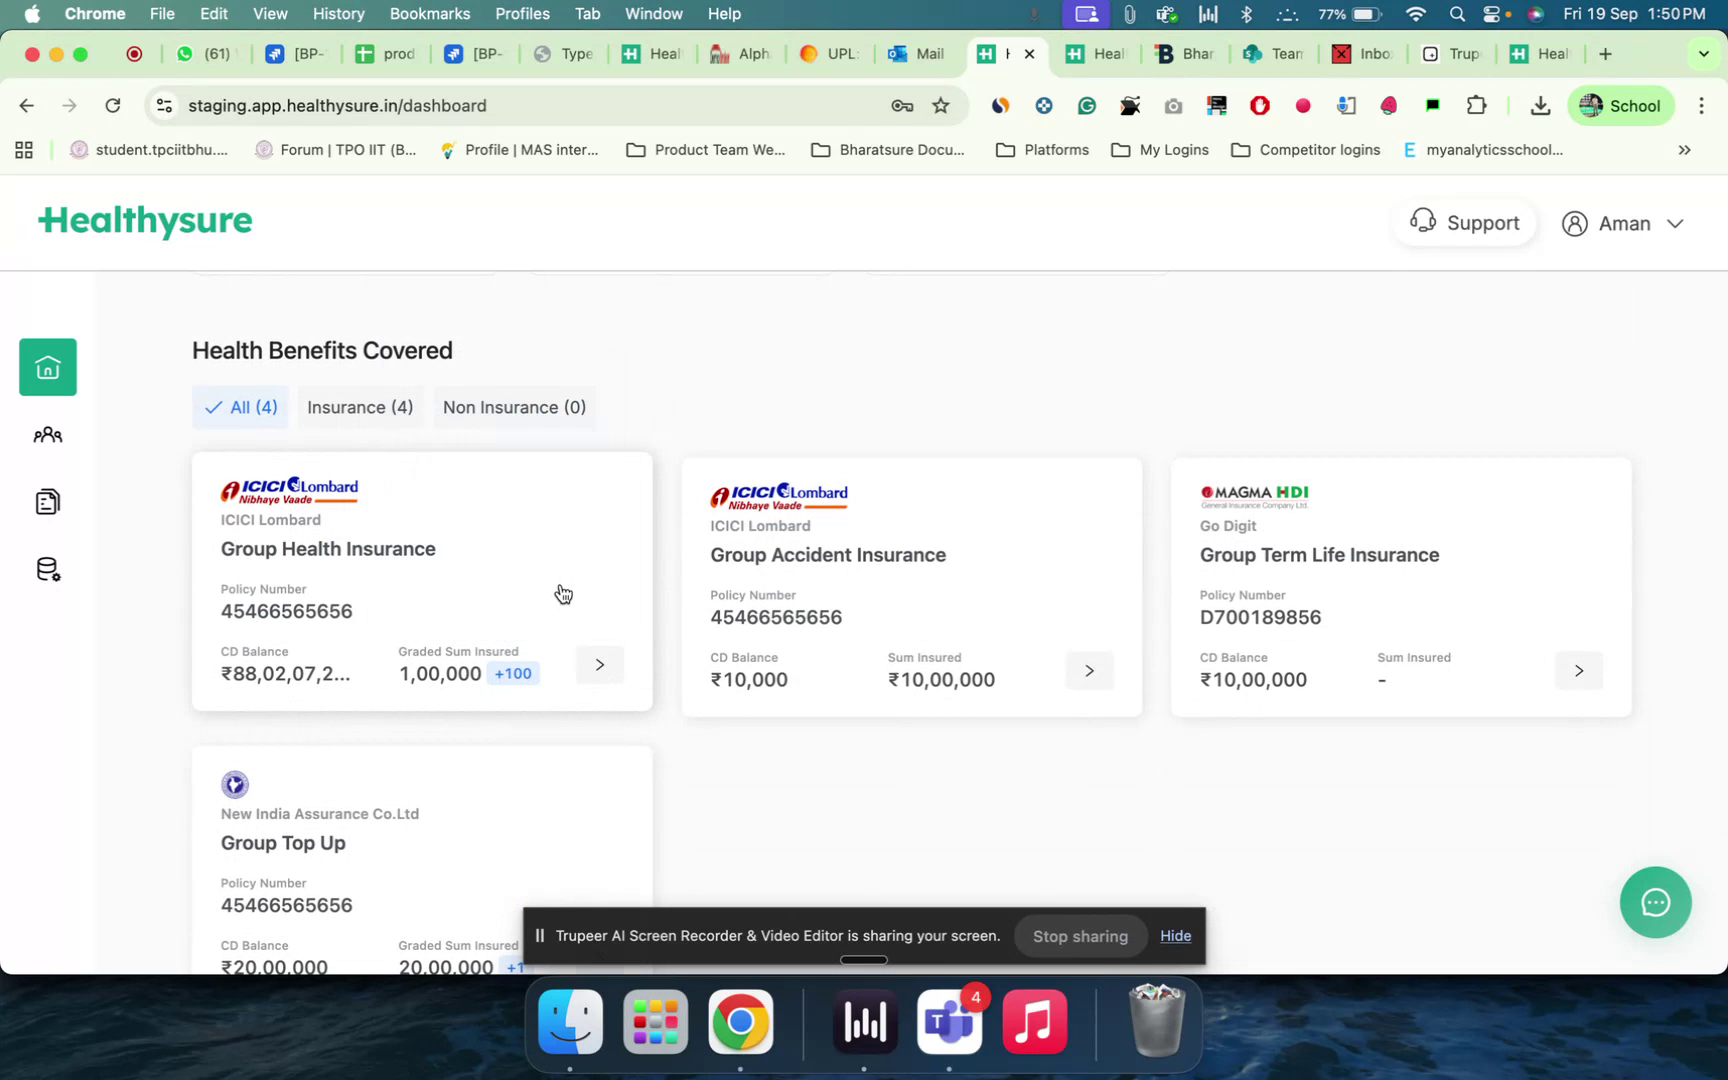Open Group Health Insurance details via chevron
This screenshot has width=1728, height=1080.
(599, 664)
